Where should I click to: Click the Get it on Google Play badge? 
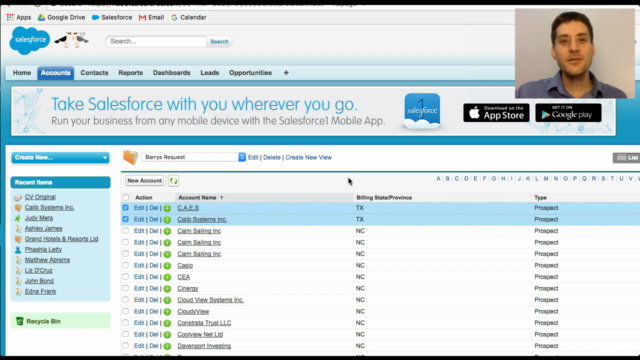568,113
